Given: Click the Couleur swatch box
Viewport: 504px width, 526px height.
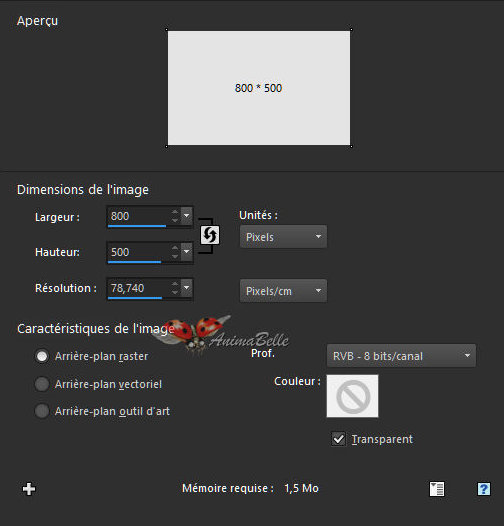Looking at the screenshot, I should tap(352, 396).
